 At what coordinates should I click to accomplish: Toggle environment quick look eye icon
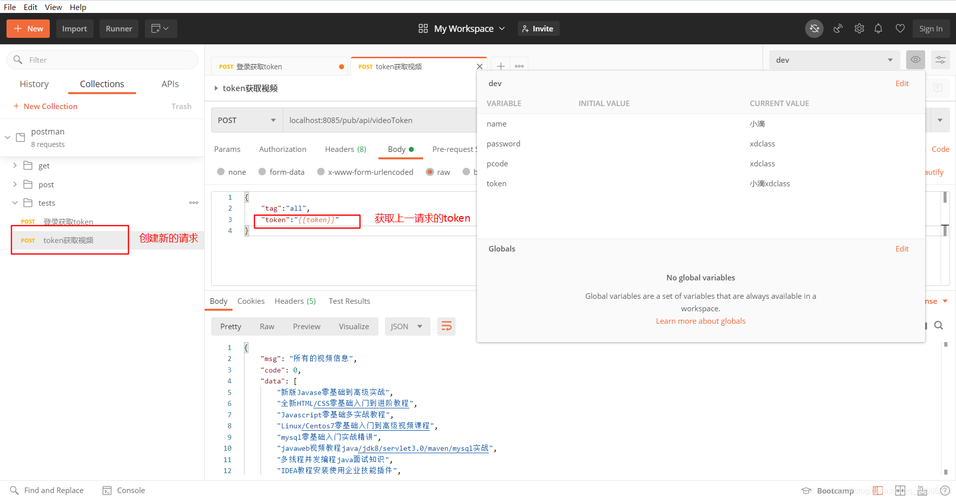pyautogui.click(x=915, y=60)
